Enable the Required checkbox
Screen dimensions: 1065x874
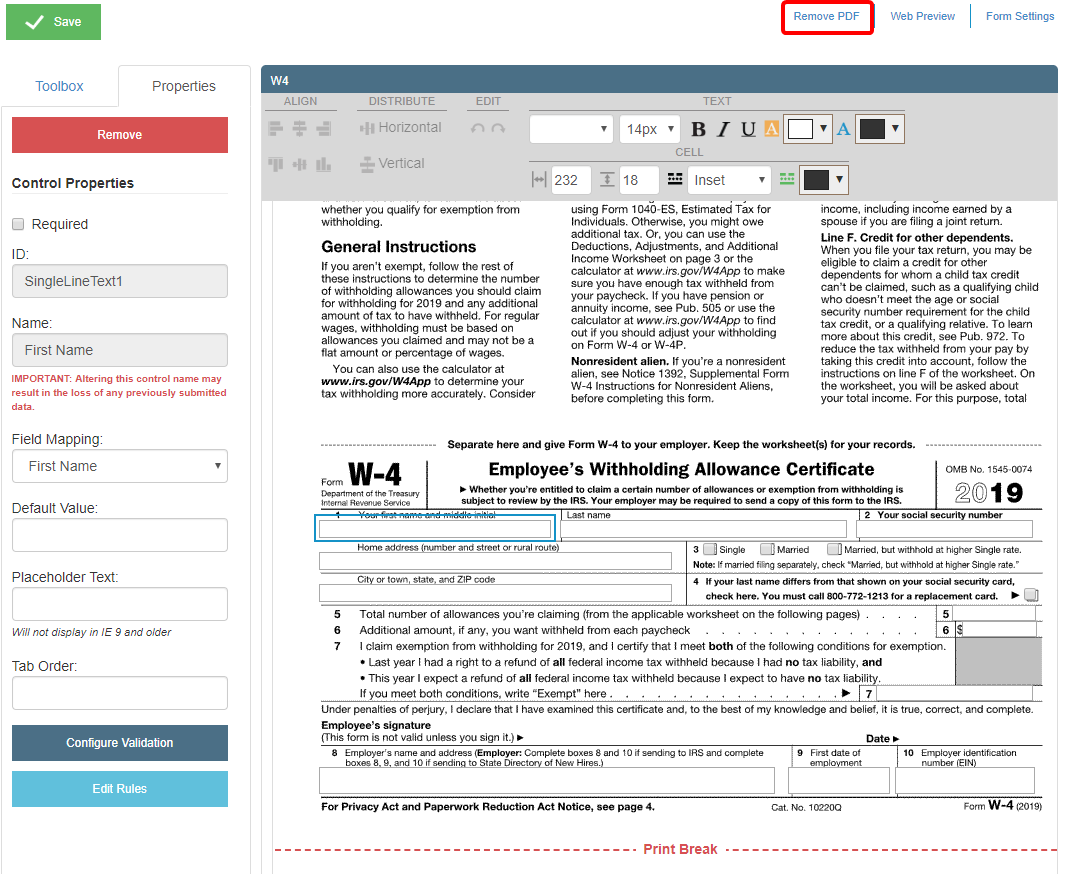pyautogui.click(x=18, y=224)
